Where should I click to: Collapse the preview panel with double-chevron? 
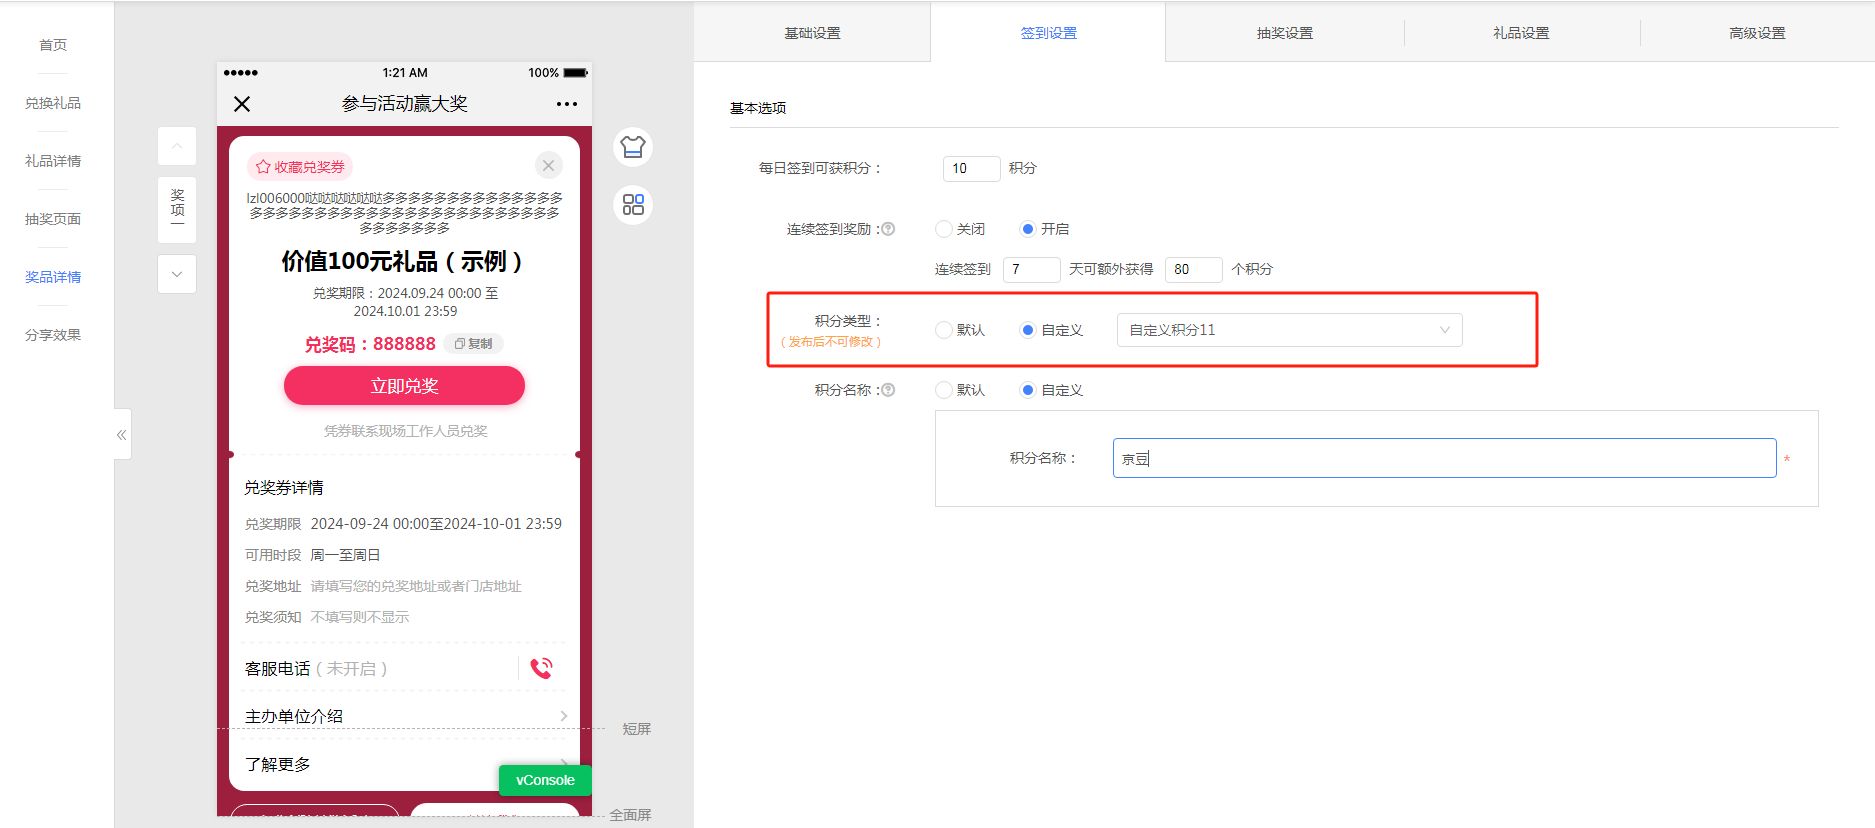tap(122, 435)
